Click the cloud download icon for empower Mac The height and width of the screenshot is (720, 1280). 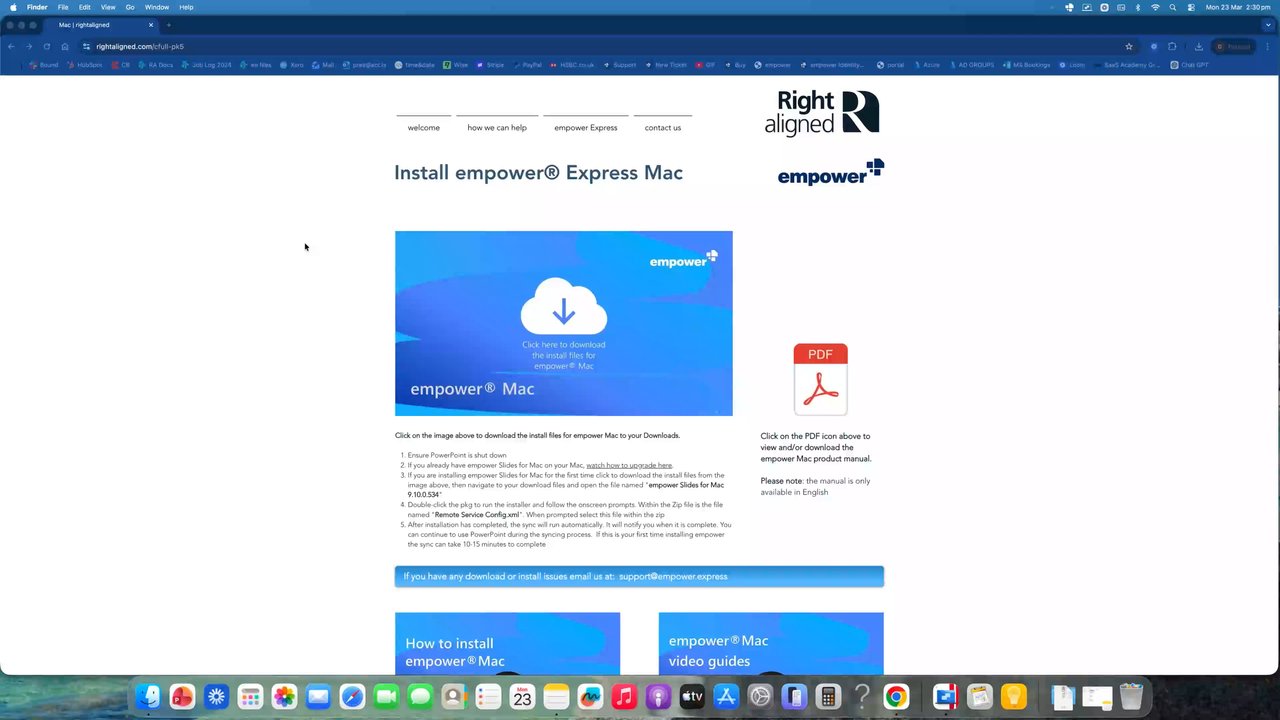point(563,306)
